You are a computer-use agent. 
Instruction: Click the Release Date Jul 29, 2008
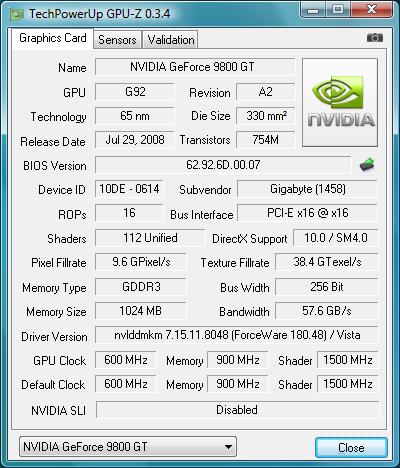[135, 140]
